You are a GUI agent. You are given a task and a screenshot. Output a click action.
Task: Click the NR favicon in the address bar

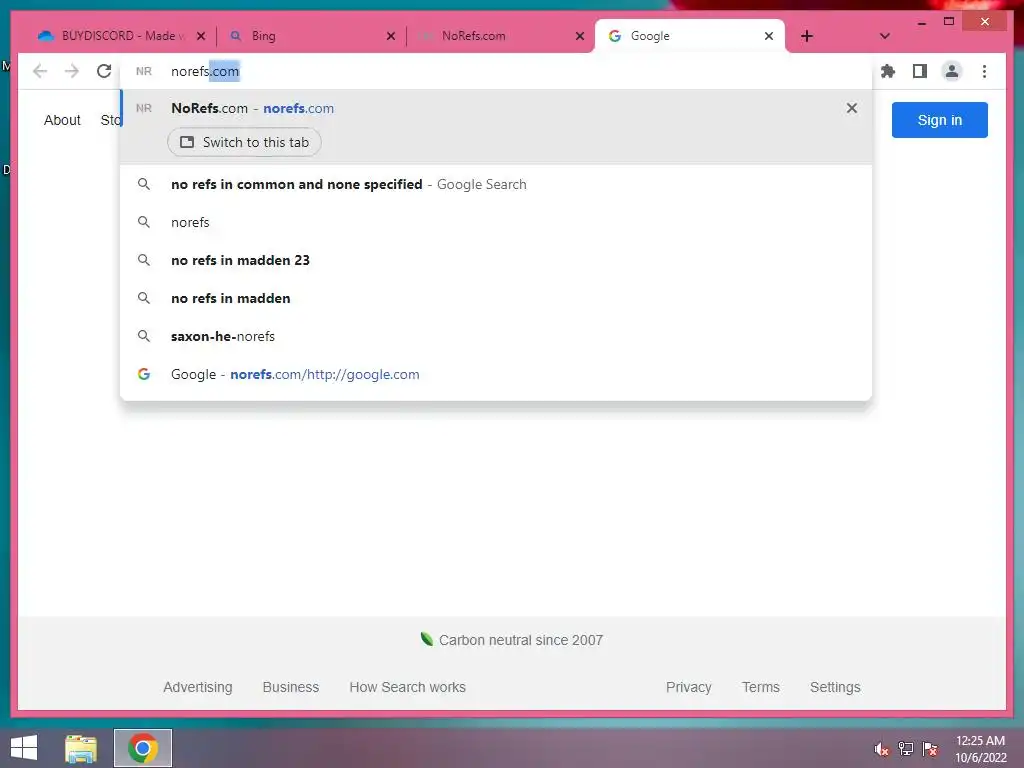144,71
